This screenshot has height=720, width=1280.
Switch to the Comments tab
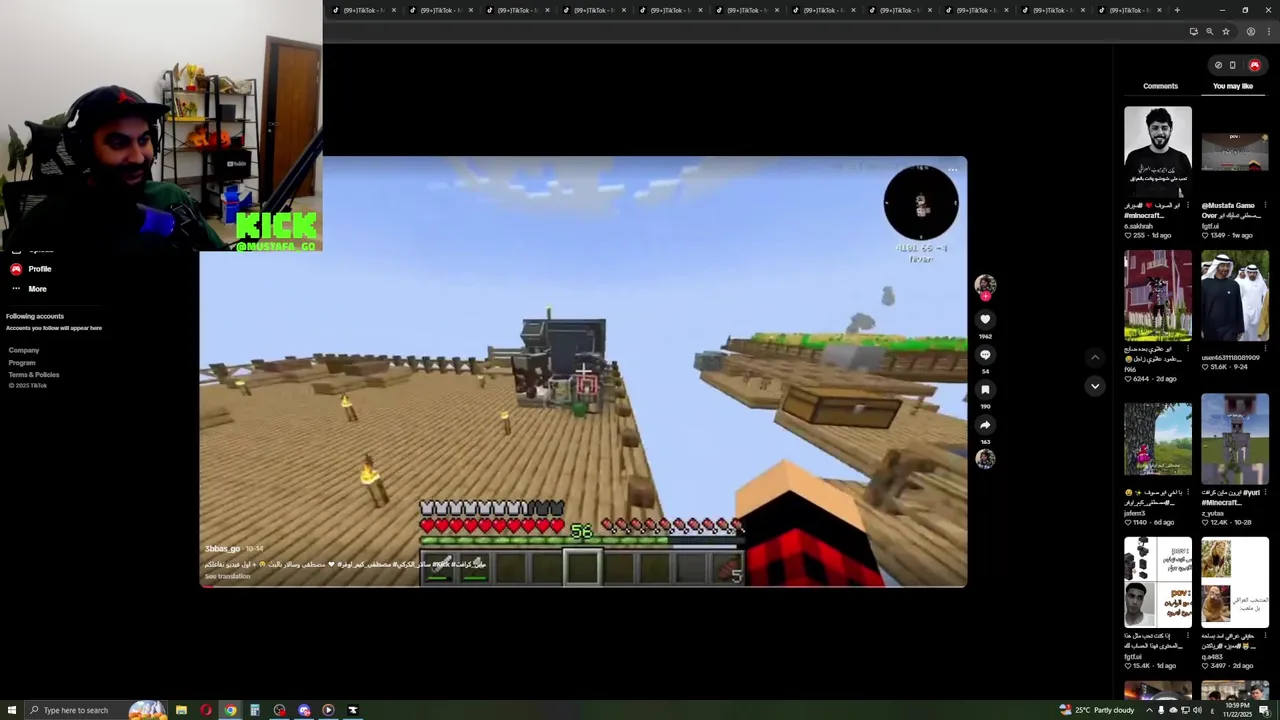1160,86
